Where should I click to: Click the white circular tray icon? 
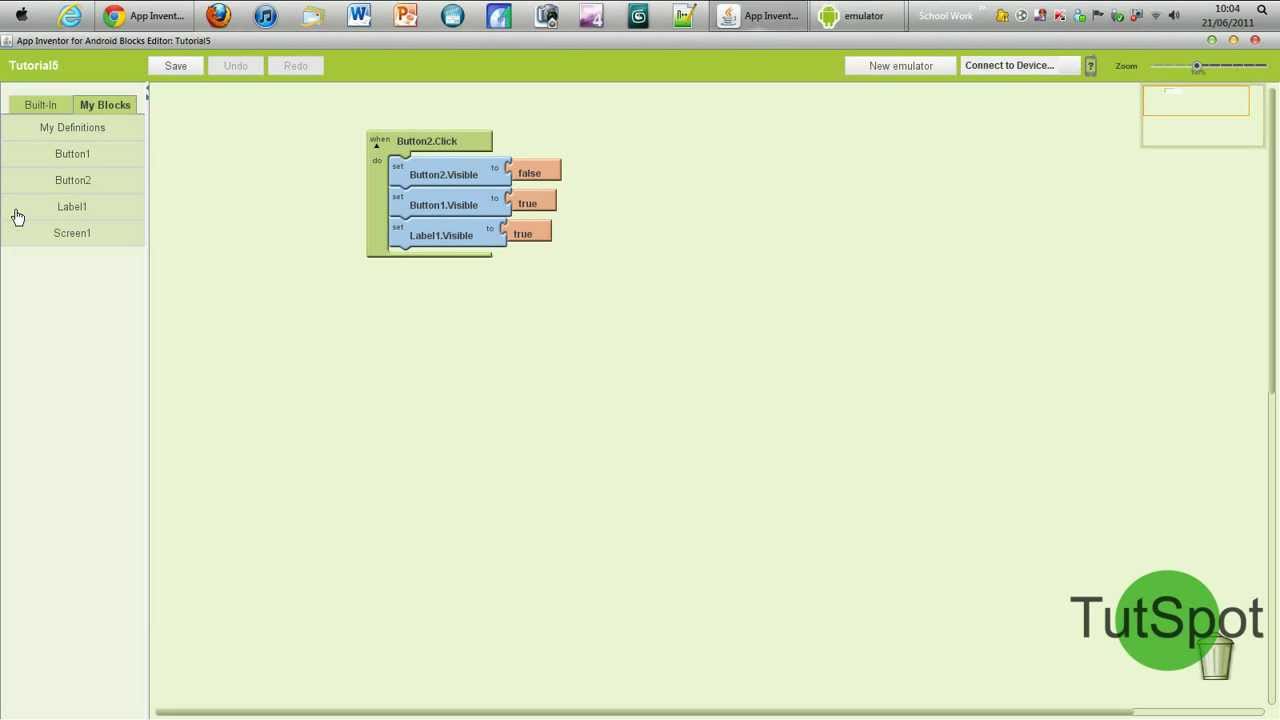[1021, 15]
